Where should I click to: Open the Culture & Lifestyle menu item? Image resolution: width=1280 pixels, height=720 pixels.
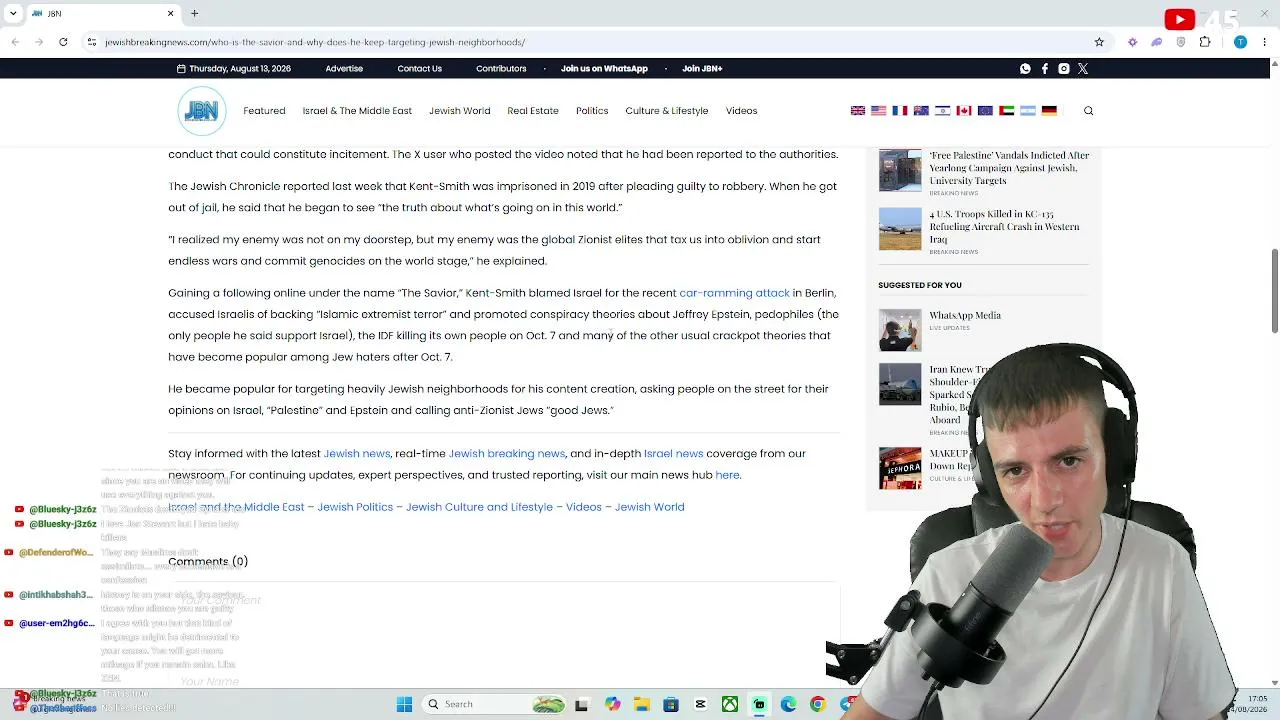click(667, 111)
